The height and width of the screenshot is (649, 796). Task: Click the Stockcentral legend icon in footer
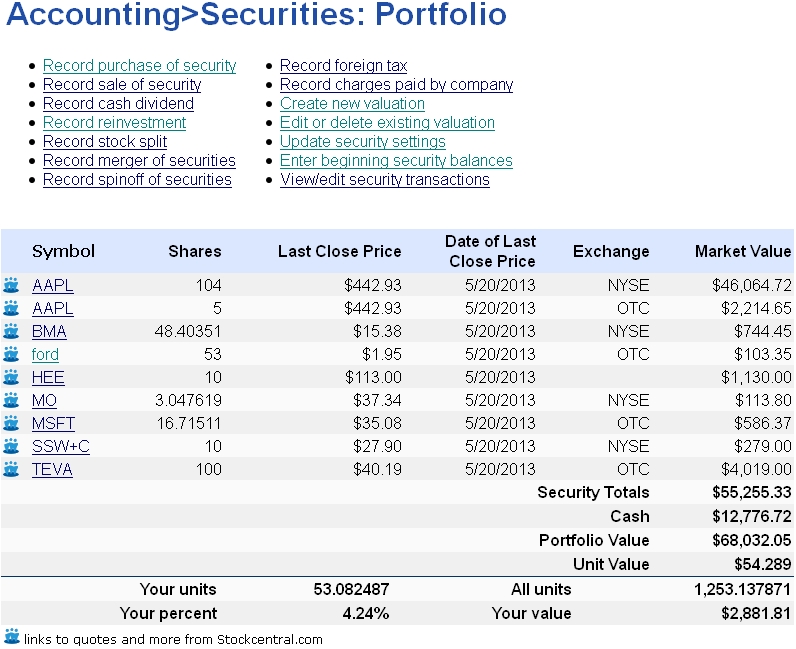click(x=11, y=637)
